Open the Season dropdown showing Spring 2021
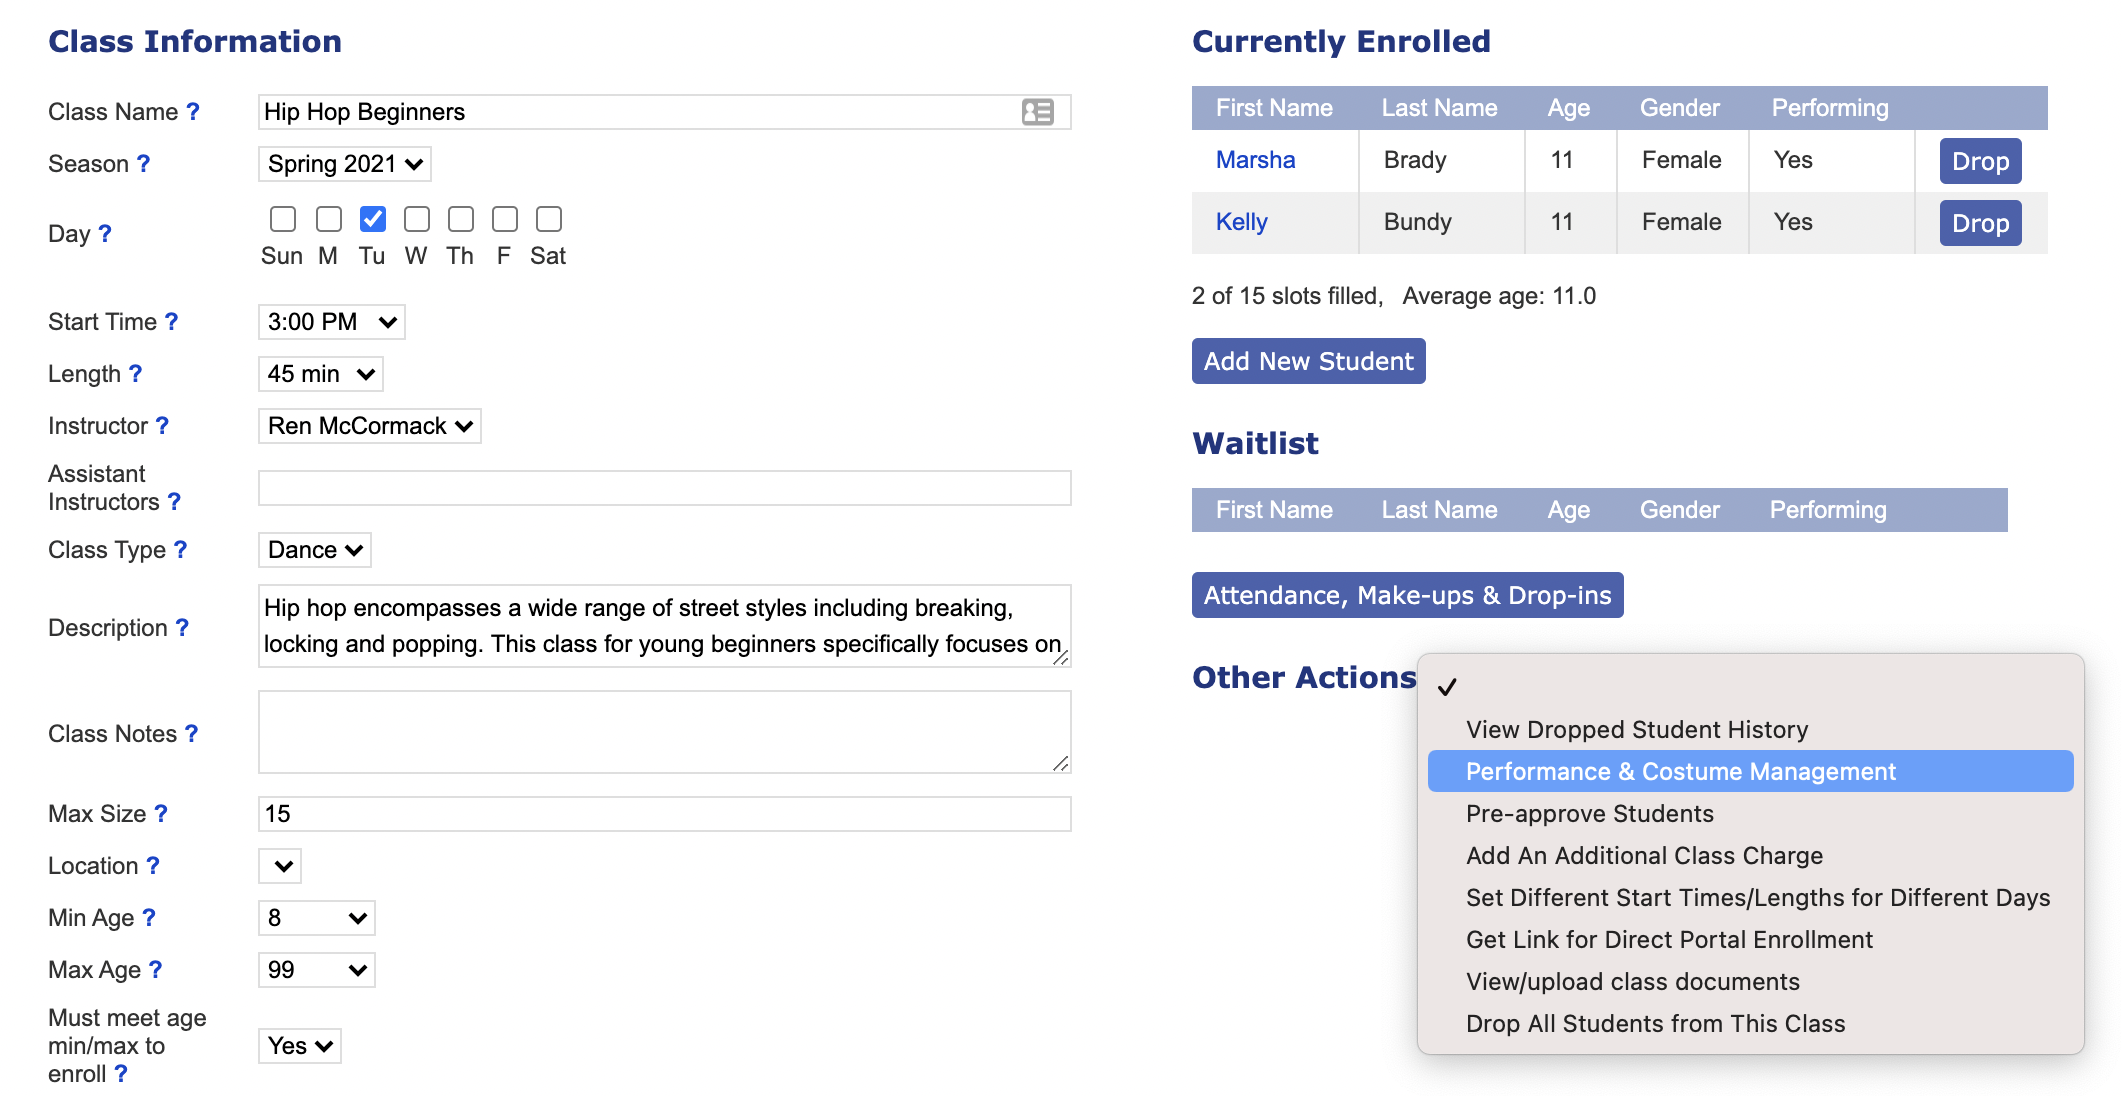The height and width of the screenshot is (1096, 2122). (x=345, y=164)
